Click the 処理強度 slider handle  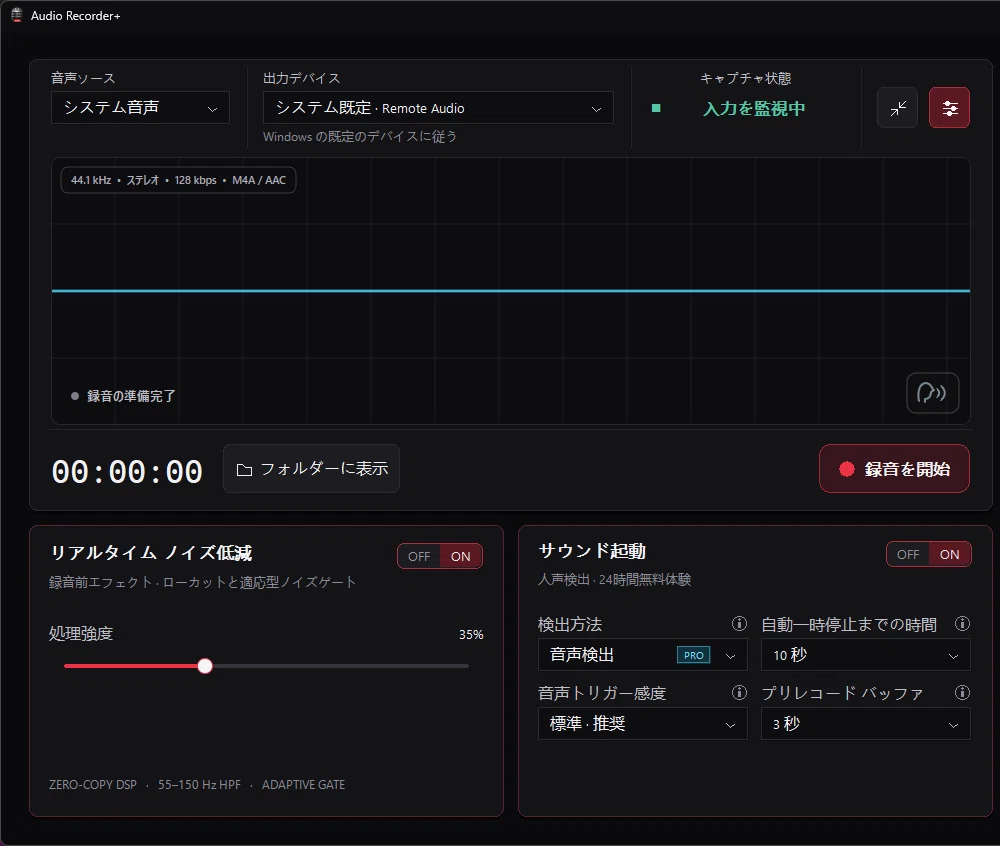[x=205, y=666]
